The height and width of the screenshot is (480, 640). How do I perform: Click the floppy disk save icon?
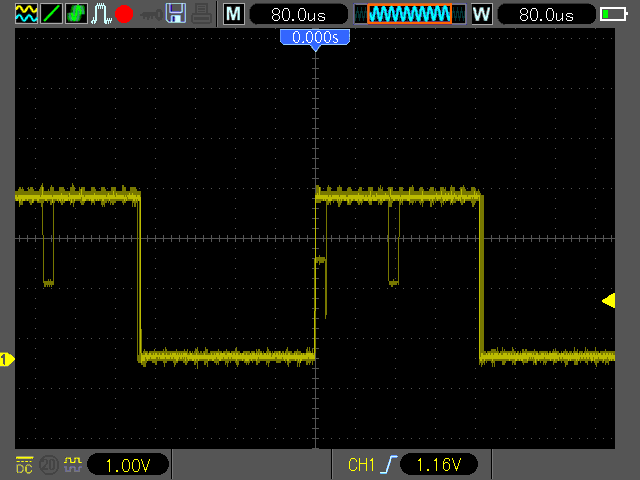coord(176,13)
